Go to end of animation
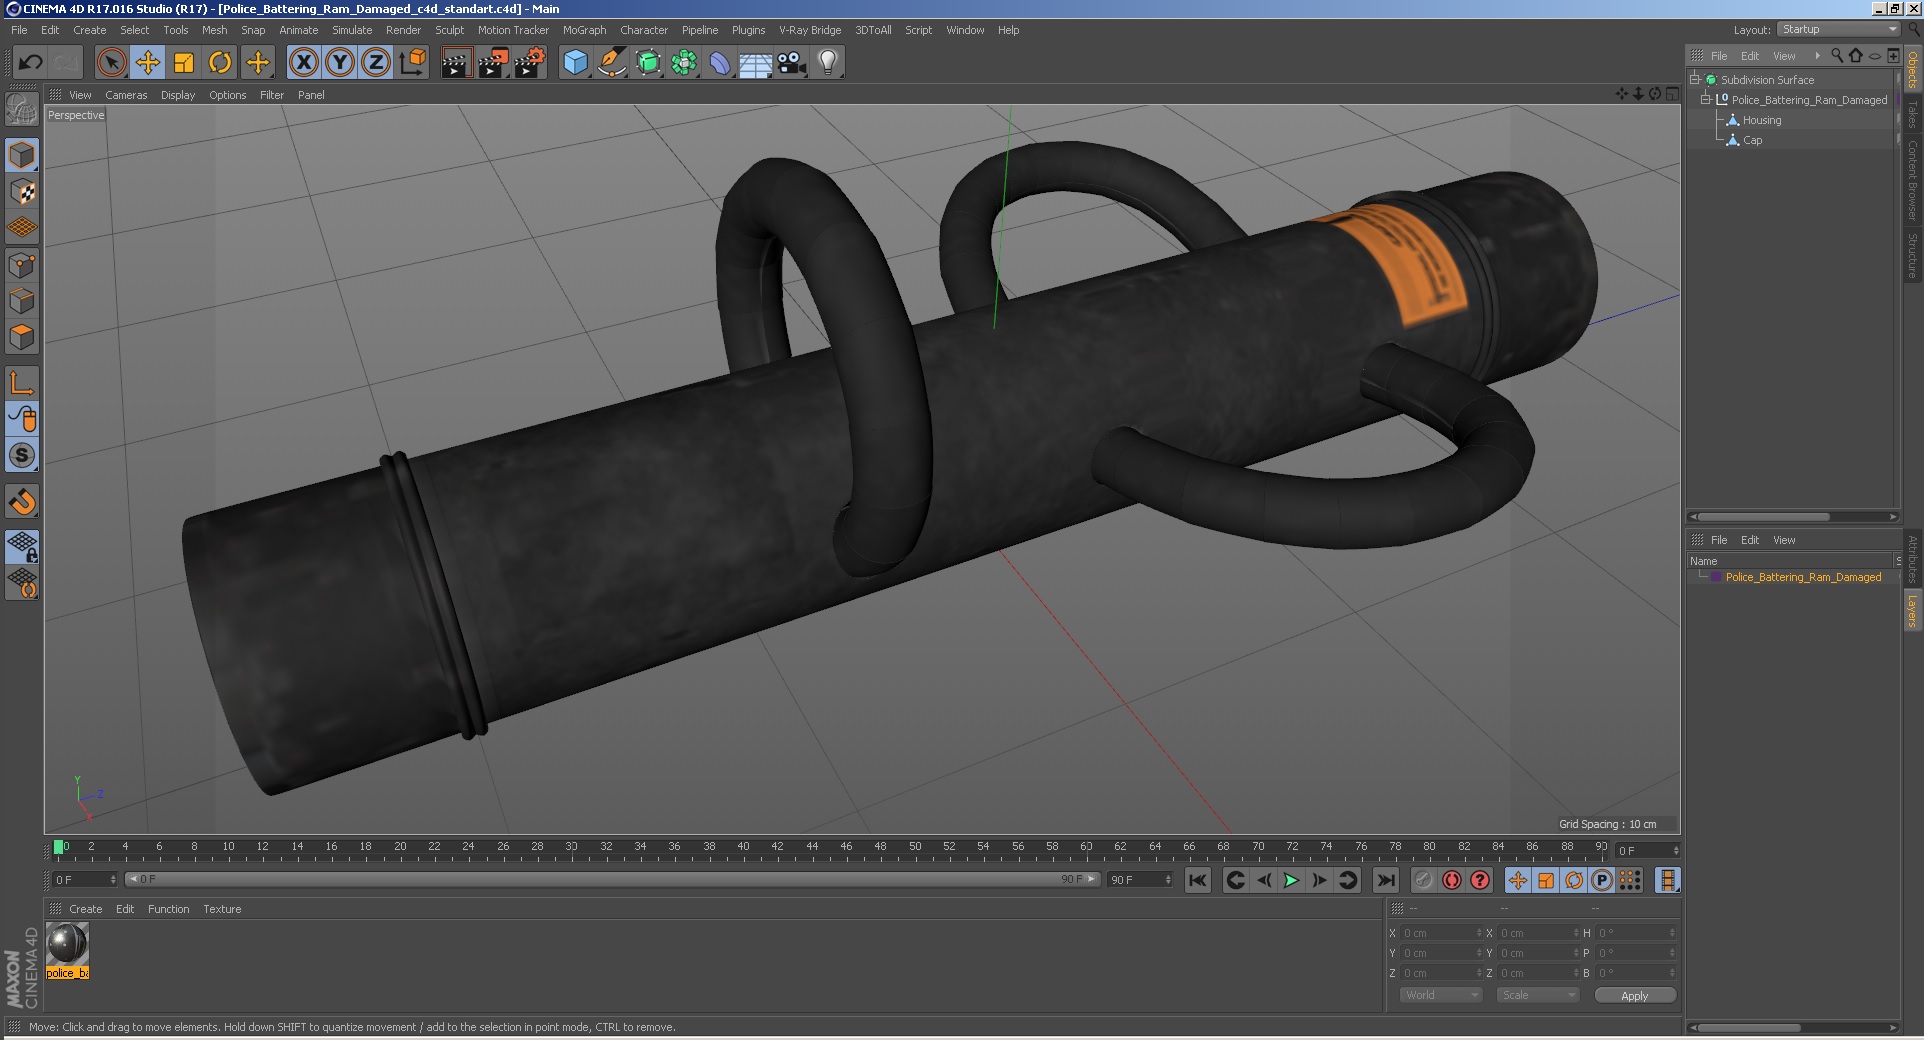Image resolution: width=1924 pixels, height=1040 pixels. [x=1385, y=880]
